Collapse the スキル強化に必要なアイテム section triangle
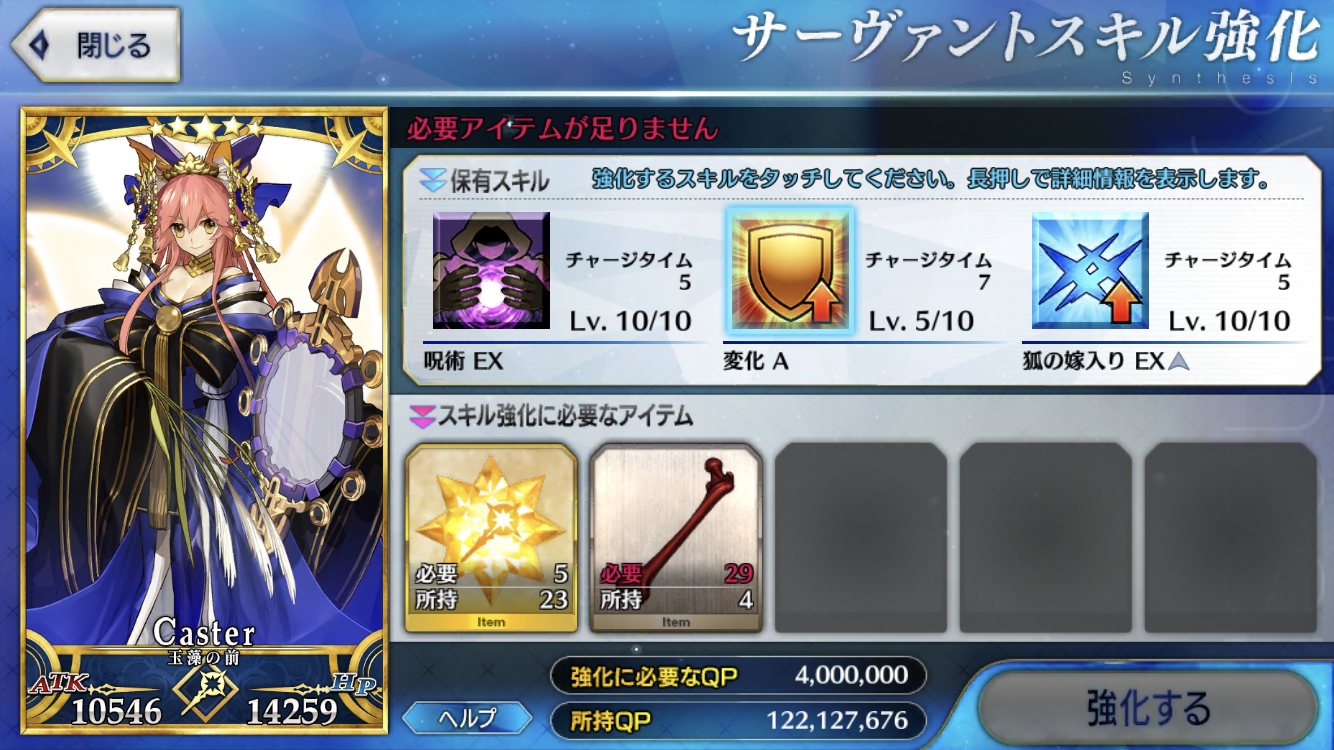The height and width of the screenshot is (750, 1334). [422, 413]
